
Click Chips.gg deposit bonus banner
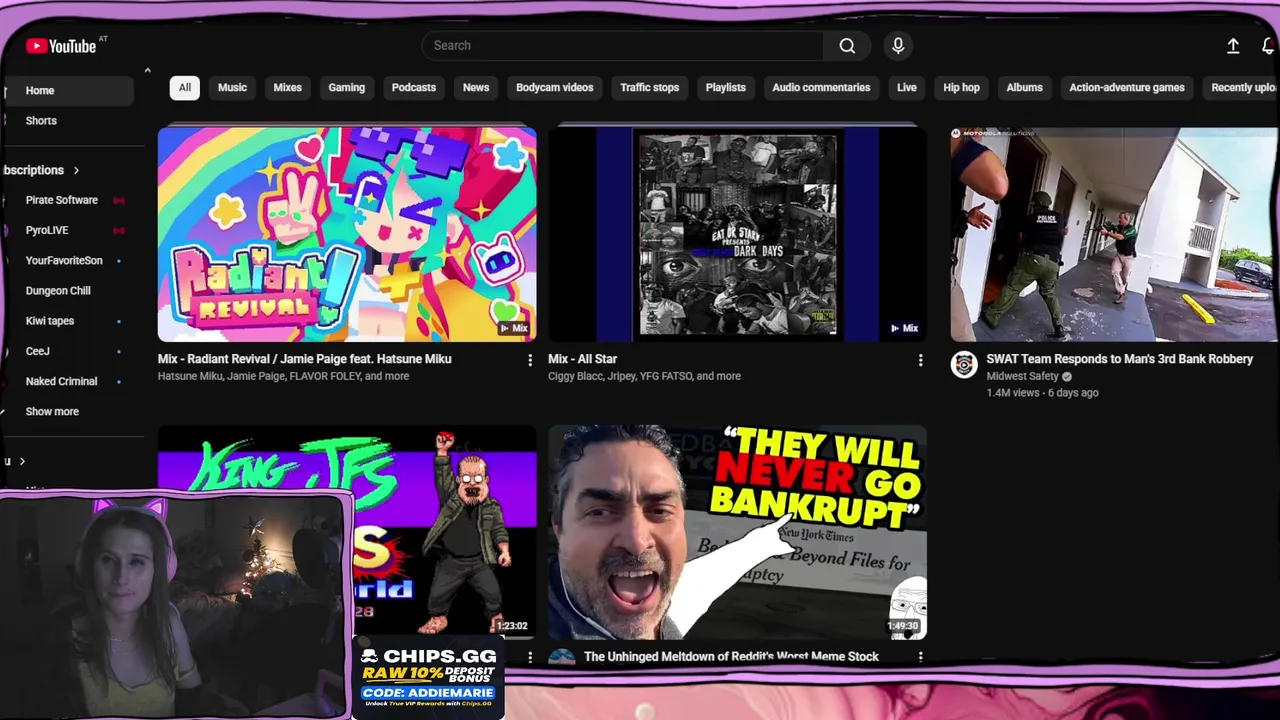click(428, 678)
